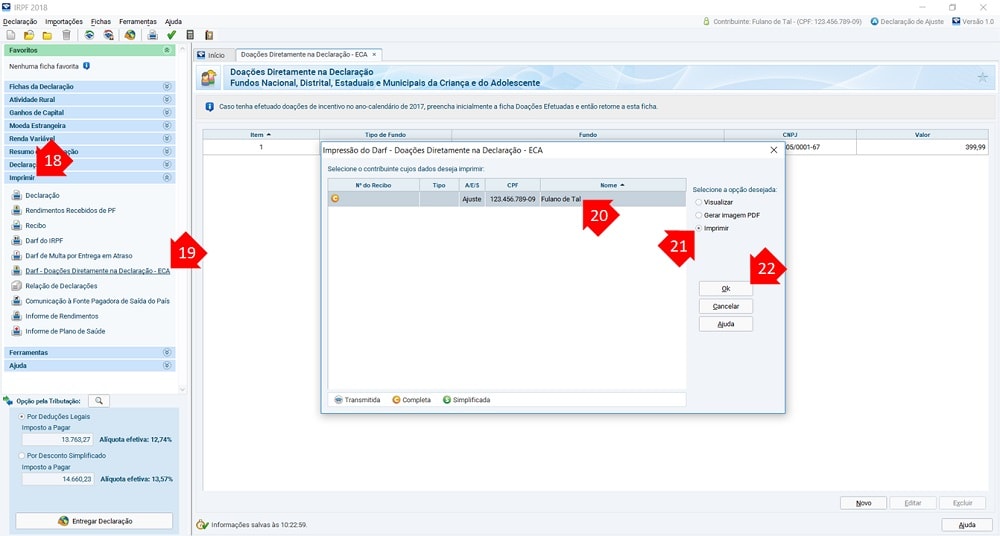The width and height of the screenshot is (1000, 536).
Task: Collapse the Favoritos panel
Action: point(166,49)
